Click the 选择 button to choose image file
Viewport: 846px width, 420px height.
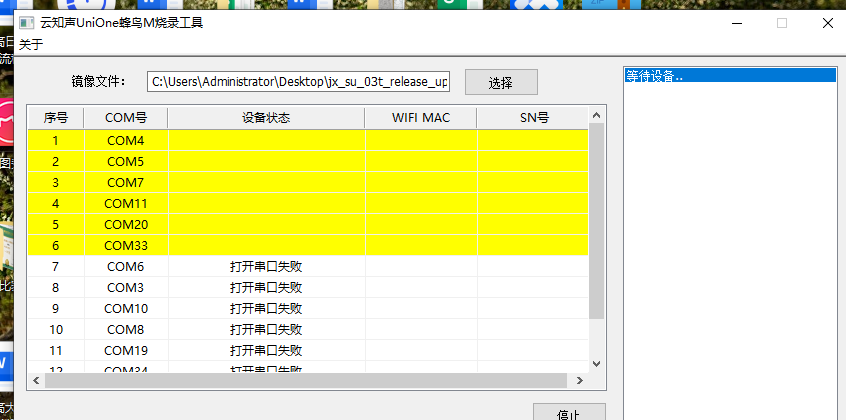pyautogui.click(x=501, y=82)
